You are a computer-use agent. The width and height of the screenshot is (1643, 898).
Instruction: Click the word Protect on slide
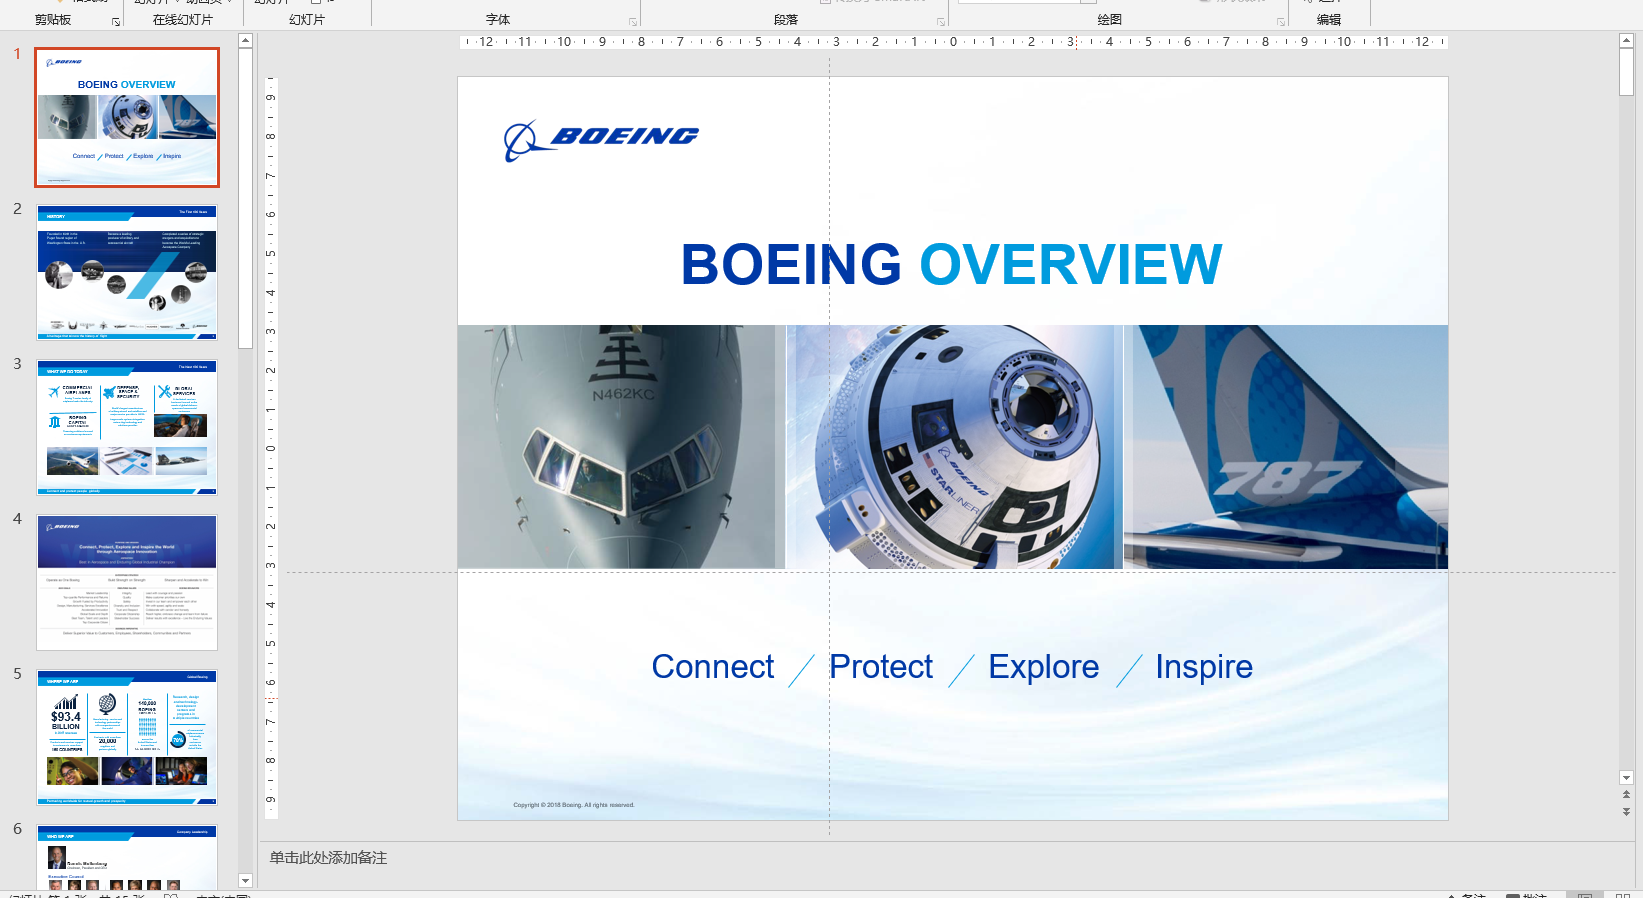pyautogui.click(x=881, y=667)
